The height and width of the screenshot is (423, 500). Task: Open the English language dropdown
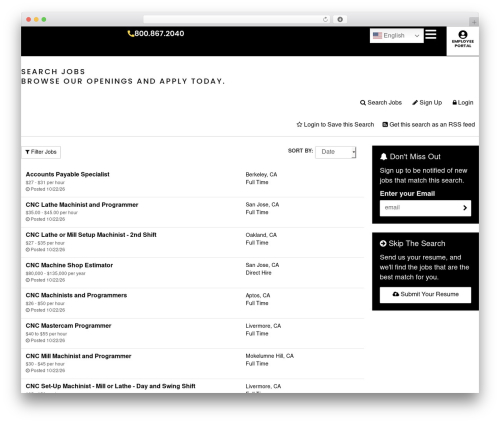tap(397, 36)
